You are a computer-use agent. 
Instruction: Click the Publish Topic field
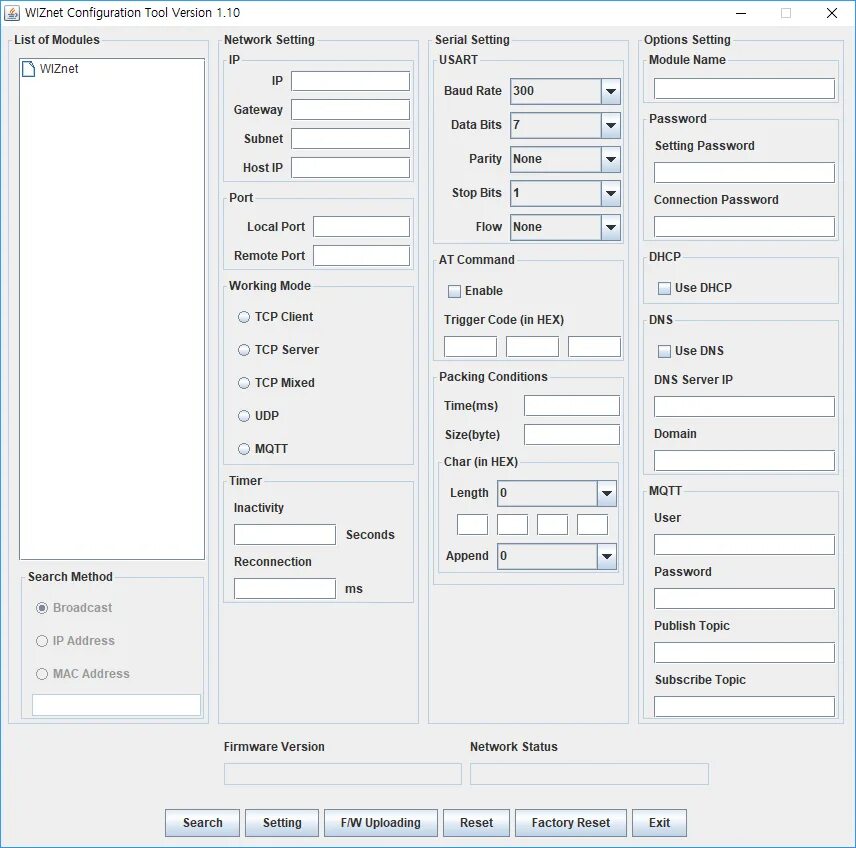(x=744, y=653)
